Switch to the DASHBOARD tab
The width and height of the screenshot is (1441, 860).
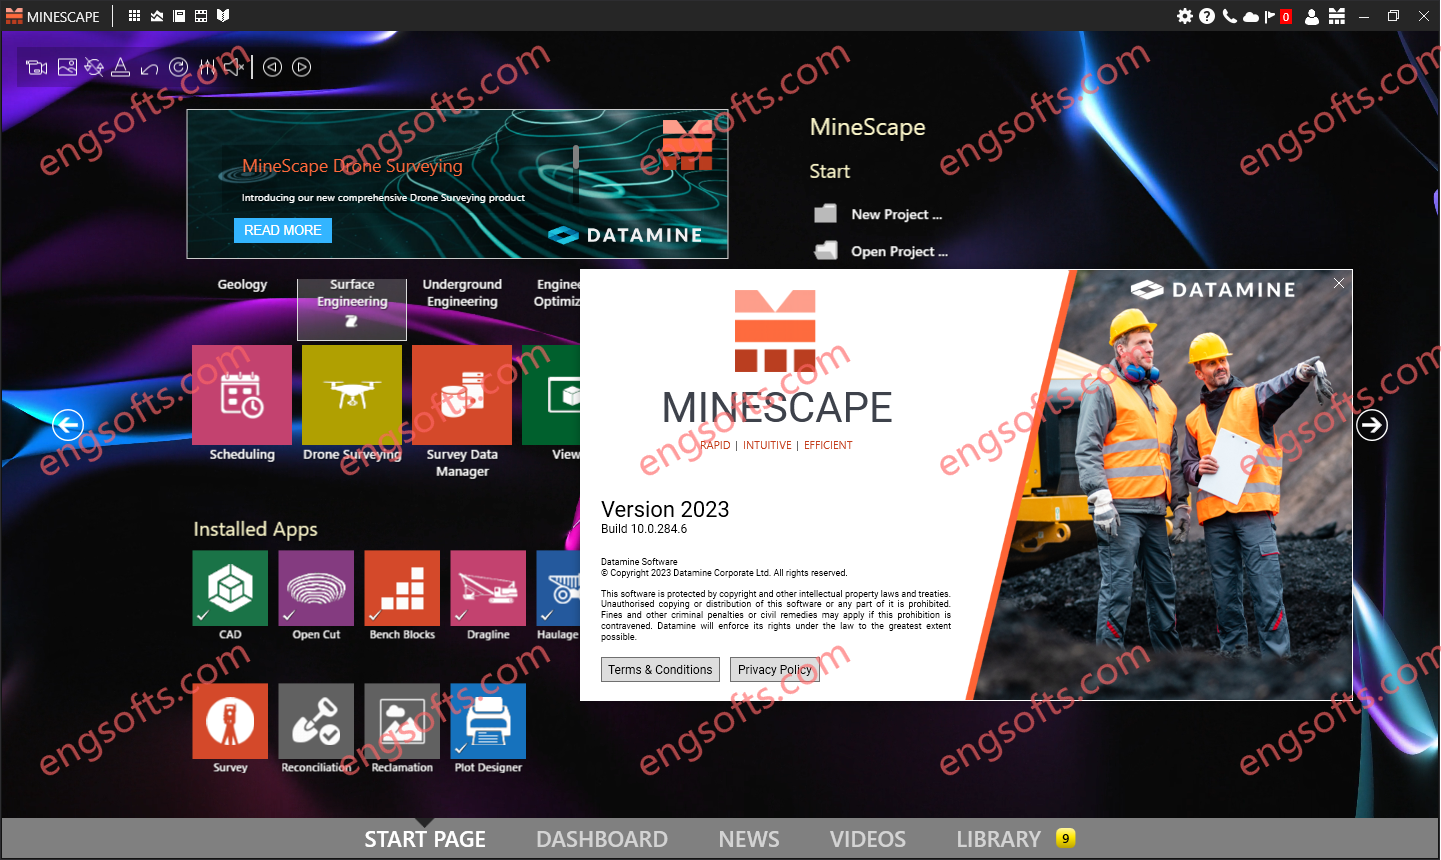click(x=602, y=839)
